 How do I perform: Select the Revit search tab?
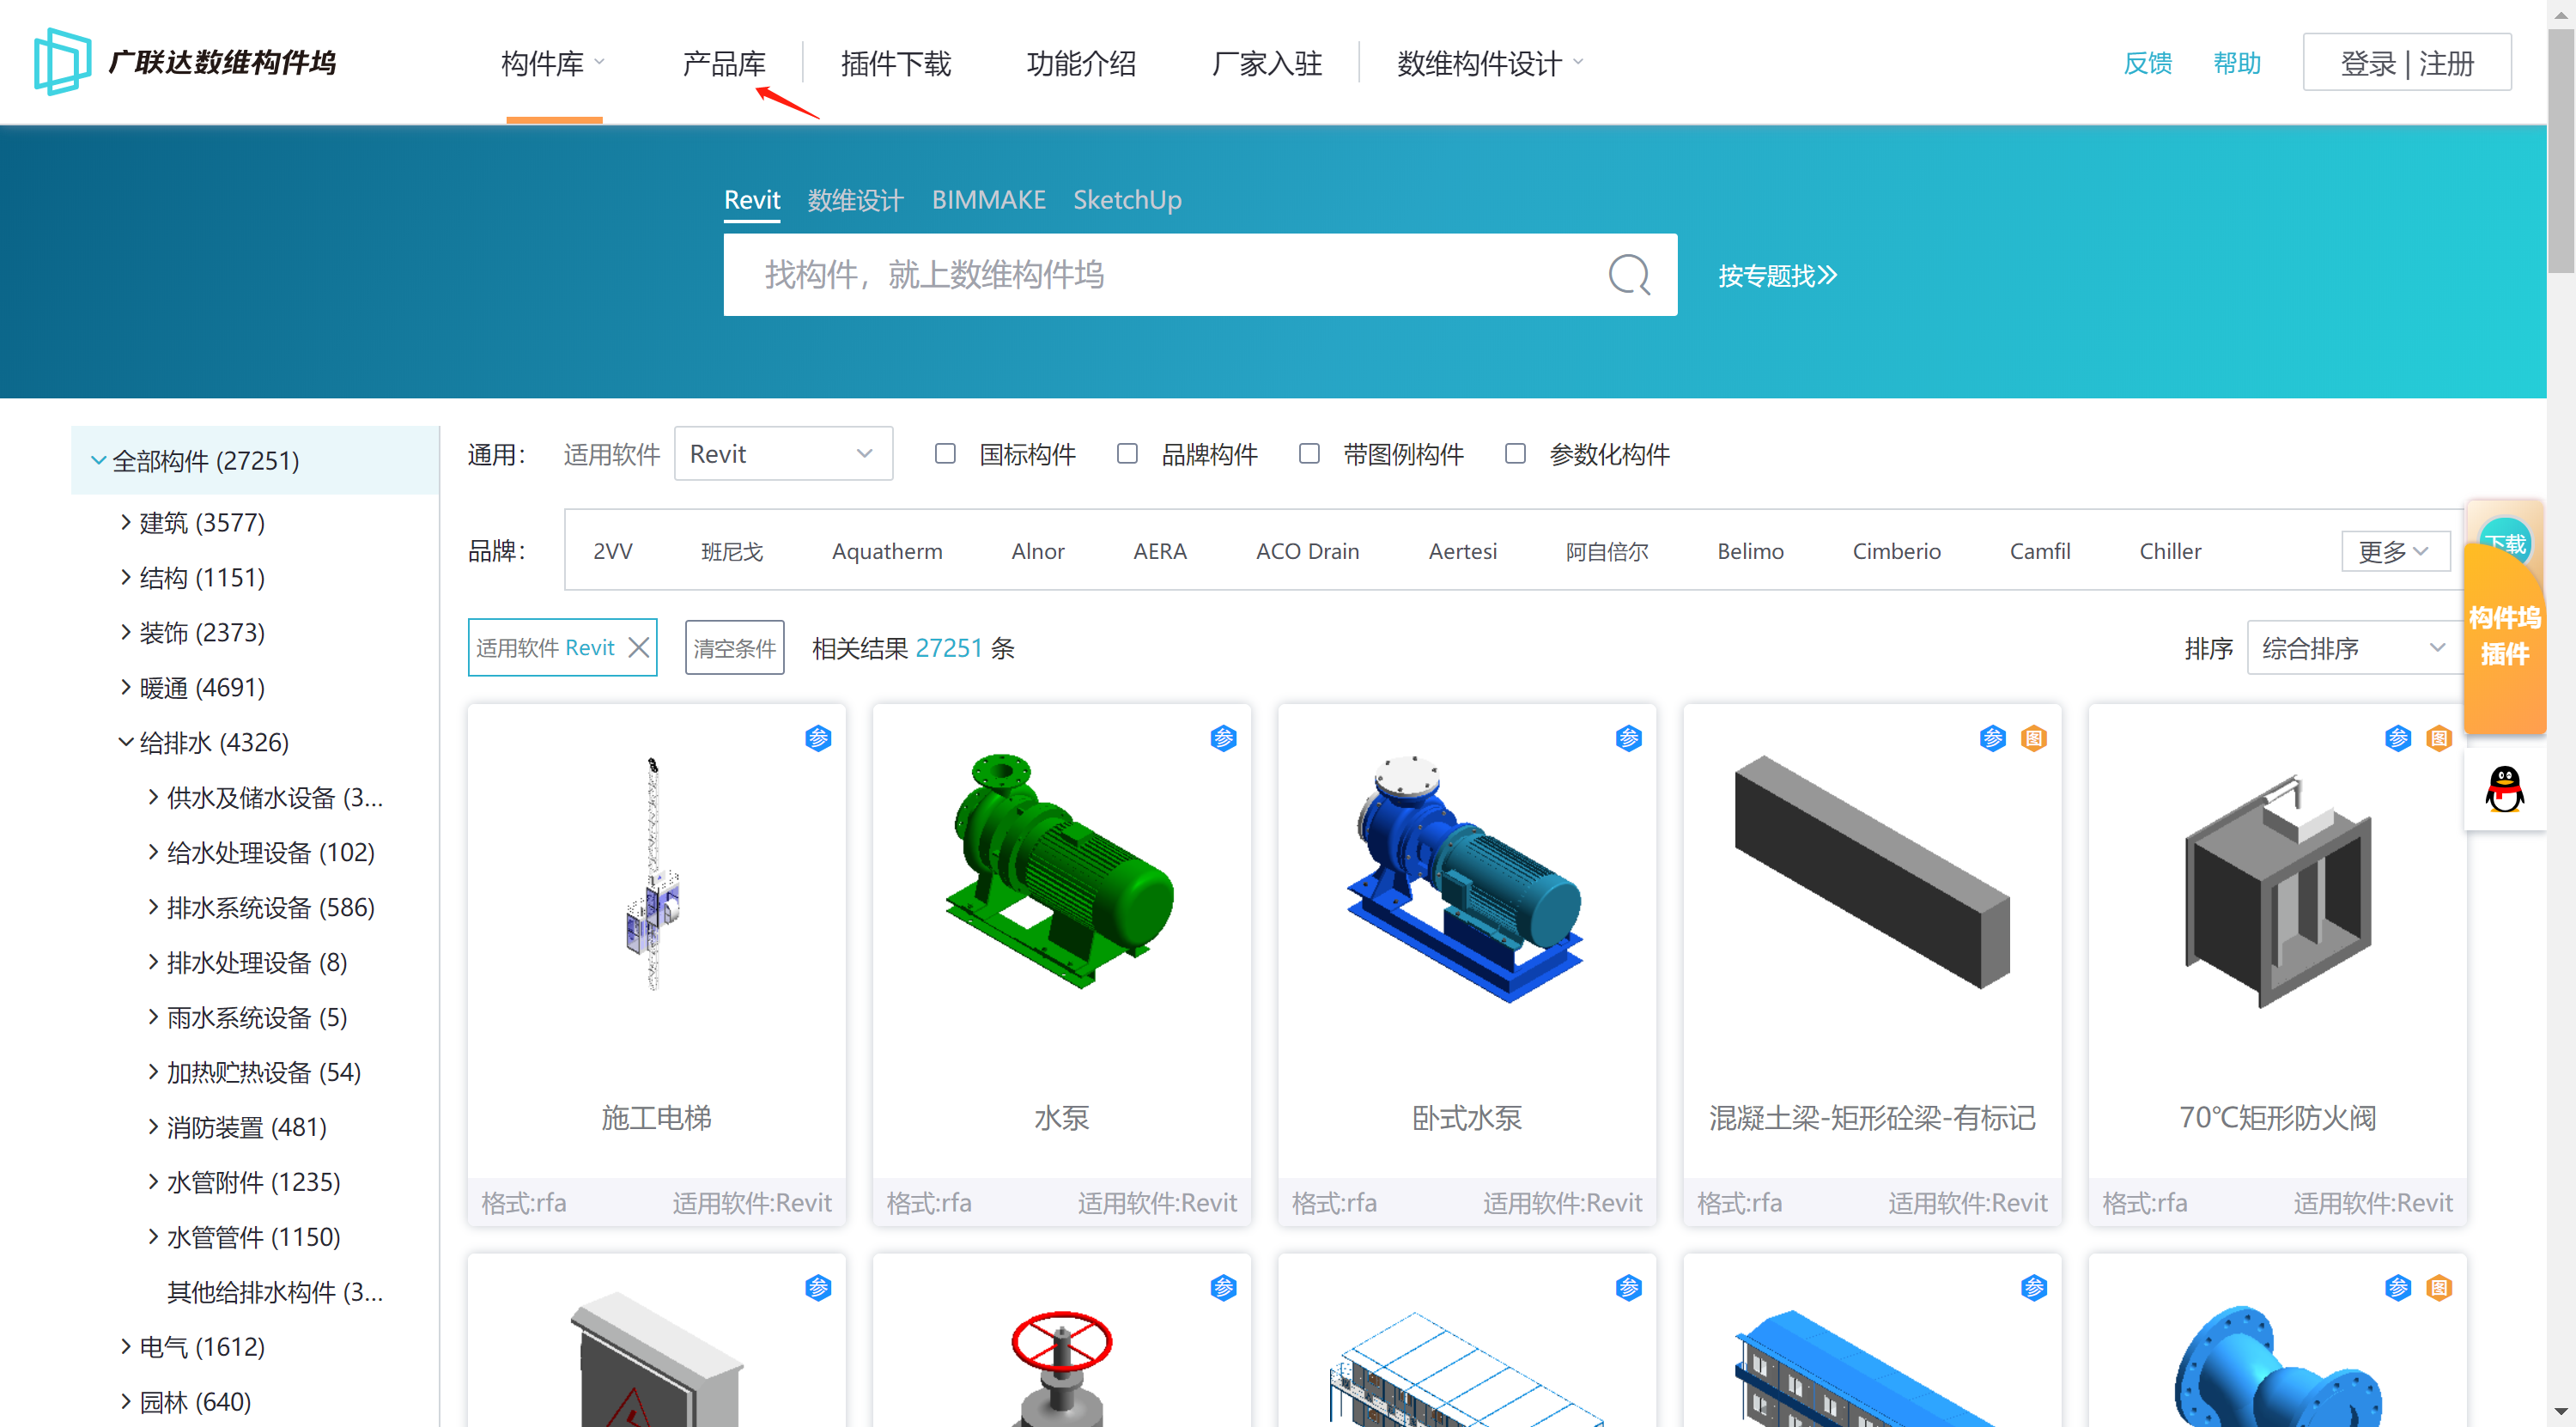click(x=751, y=200)
